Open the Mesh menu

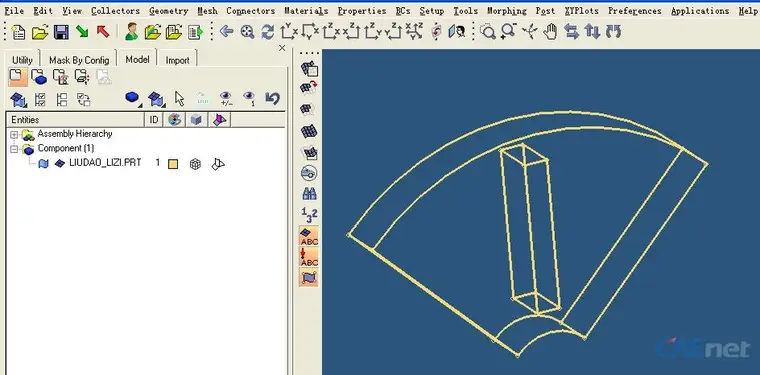click(207, 11)
